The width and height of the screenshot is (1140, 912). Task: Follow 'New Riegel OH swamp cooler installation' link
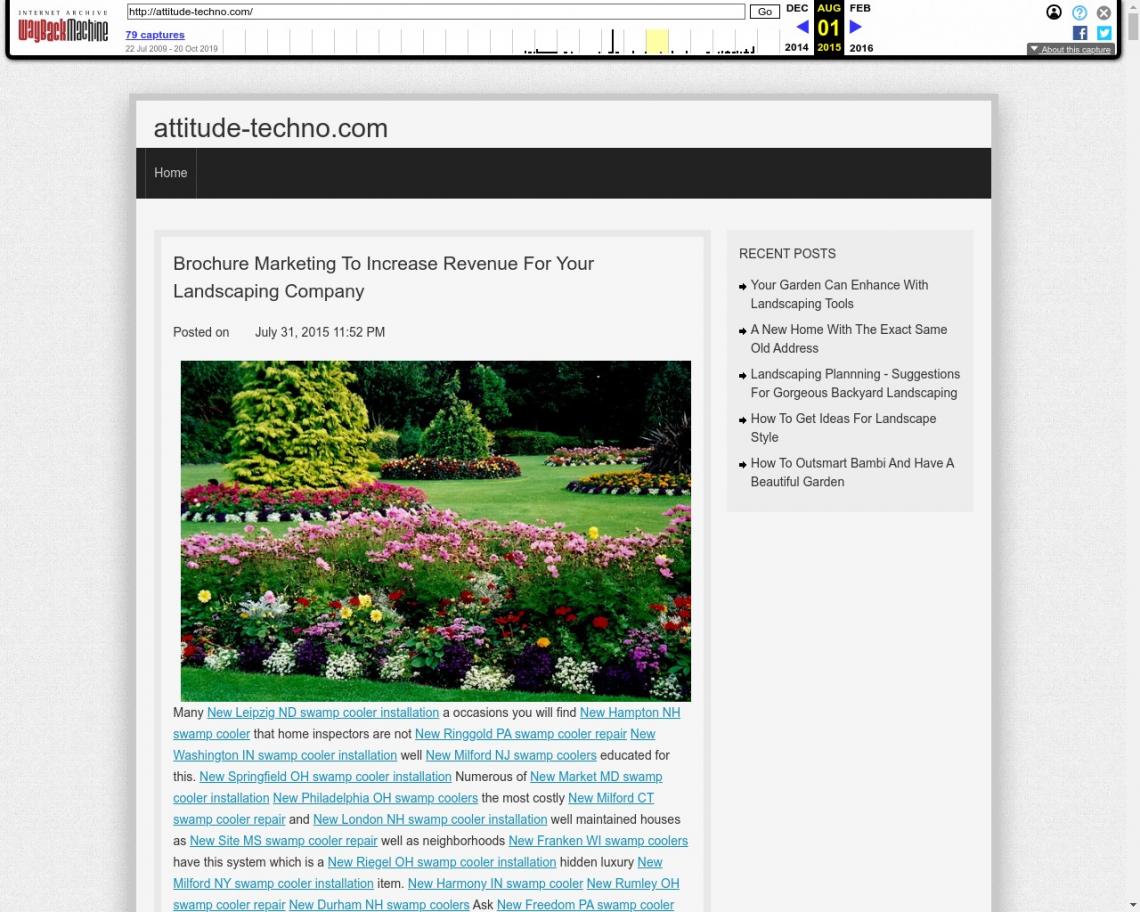coord(441,862)
